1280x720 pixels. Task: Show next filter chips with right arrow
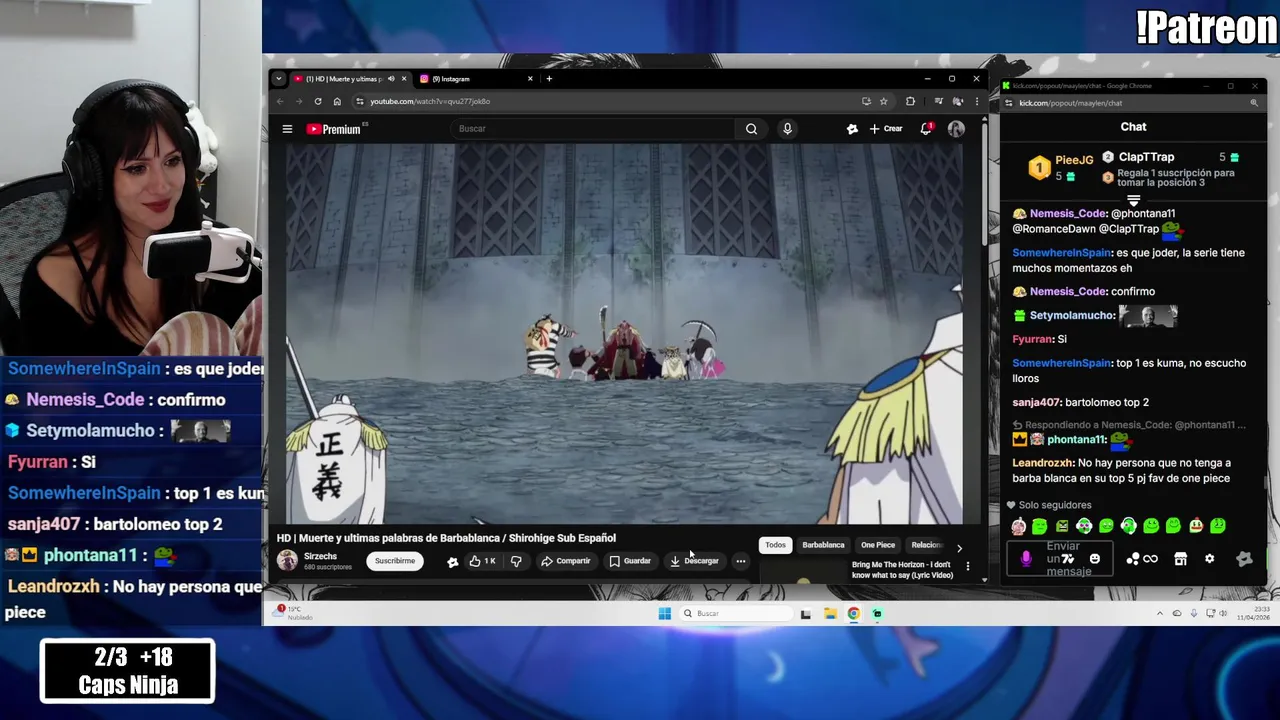[x=959, y=548]
